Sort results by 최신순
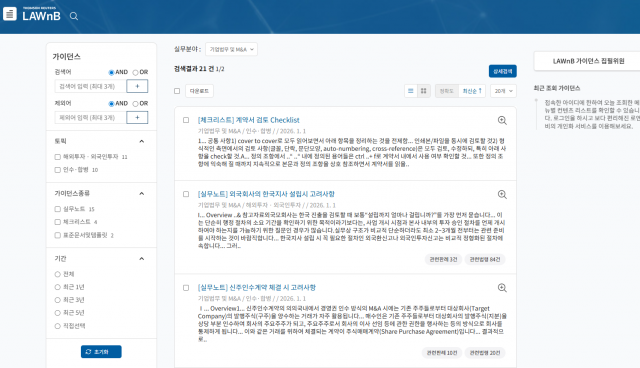 point(472,91)
